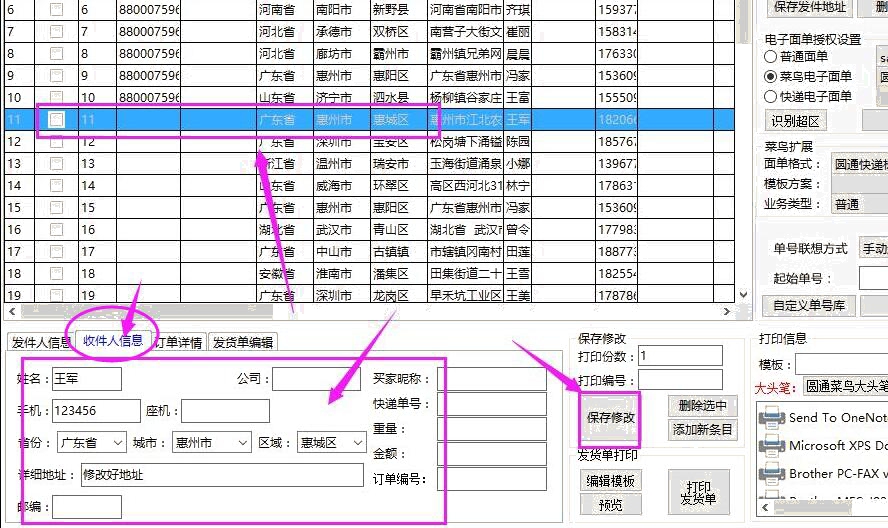Click the 手机 phone number field
888x528 pixels.
(x=96, y=411)
